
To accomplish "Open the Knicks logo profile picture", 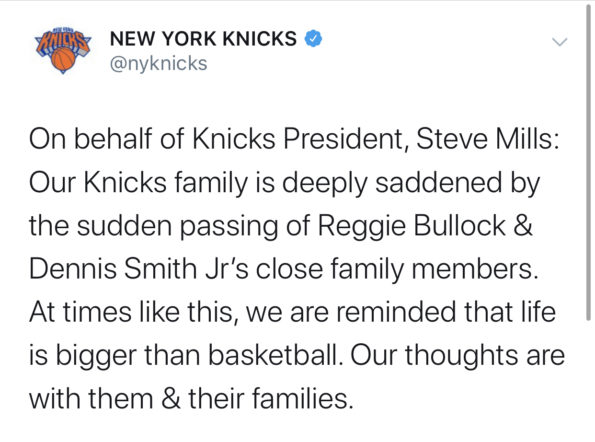I will point(63,50).
